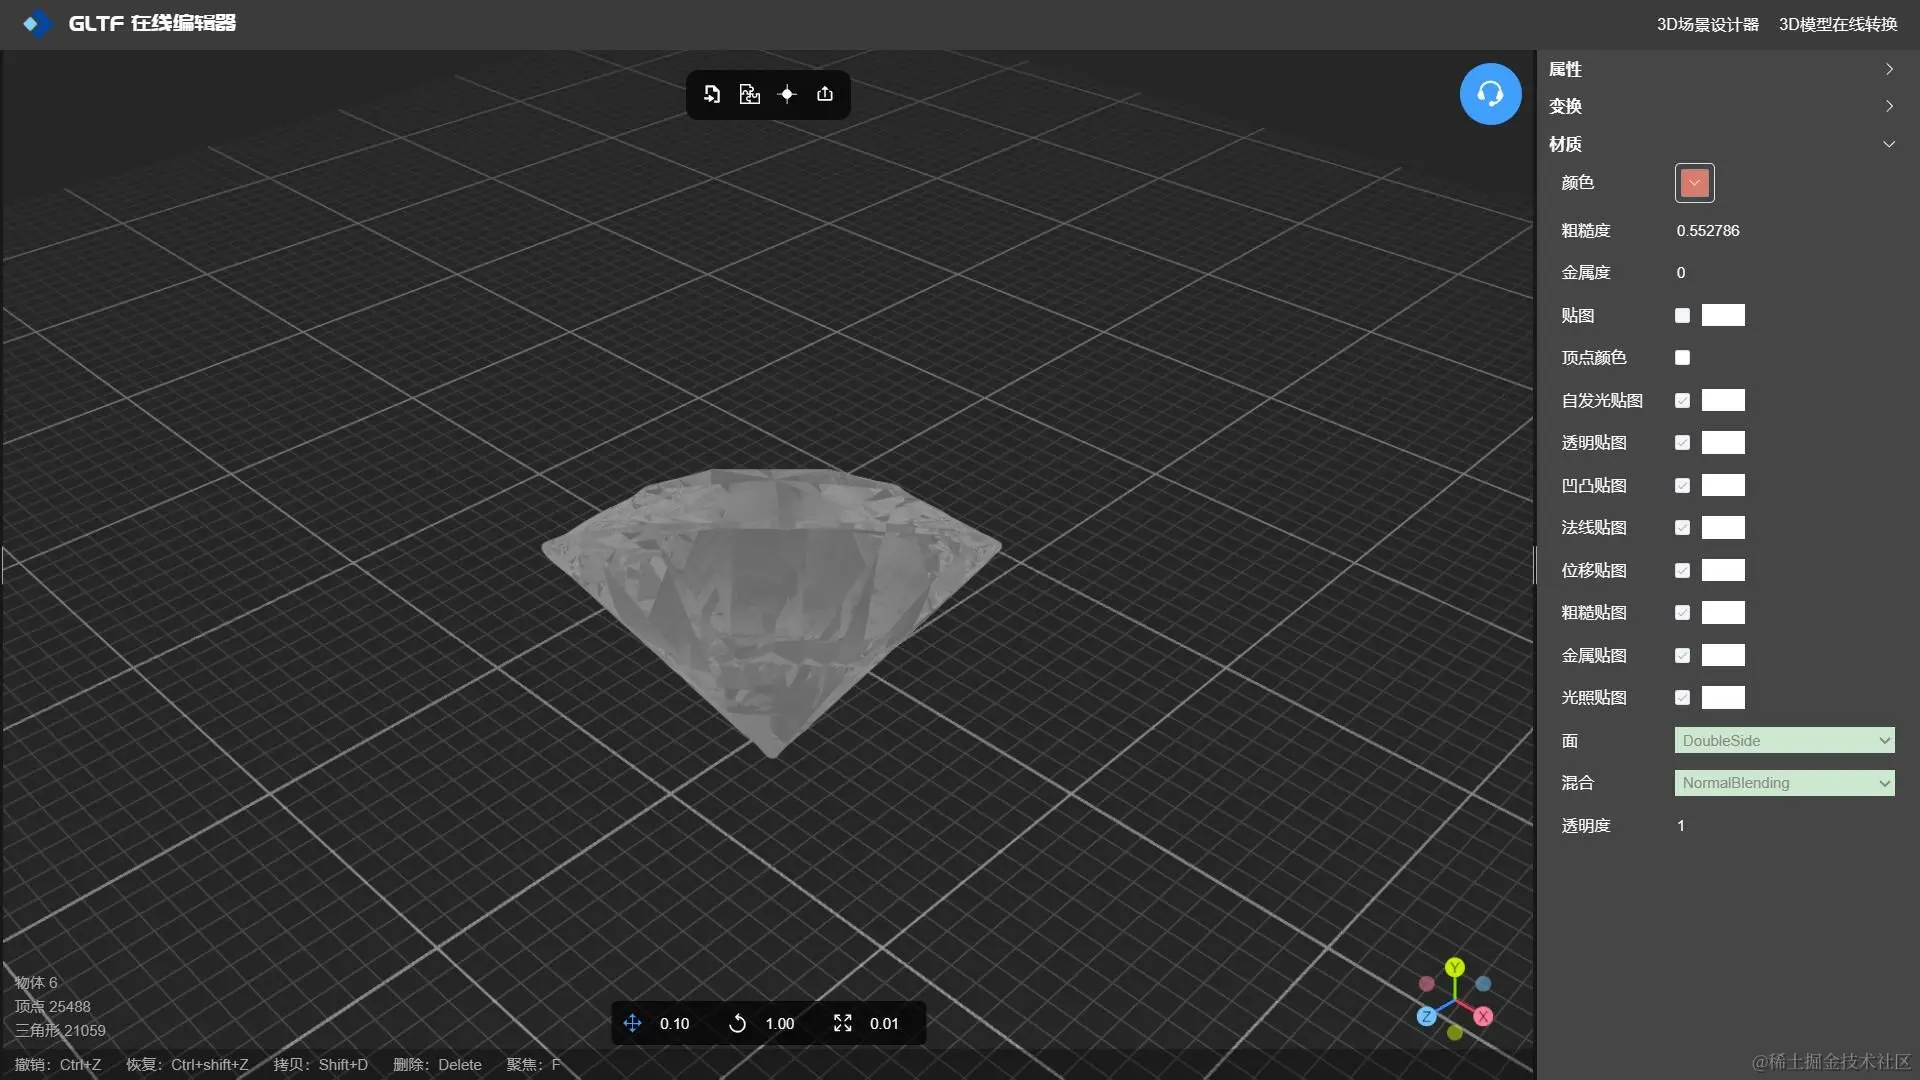The image size is (1920, 1080).
Task: Open the headset customer support button
Action: (x=1490, y=94)
